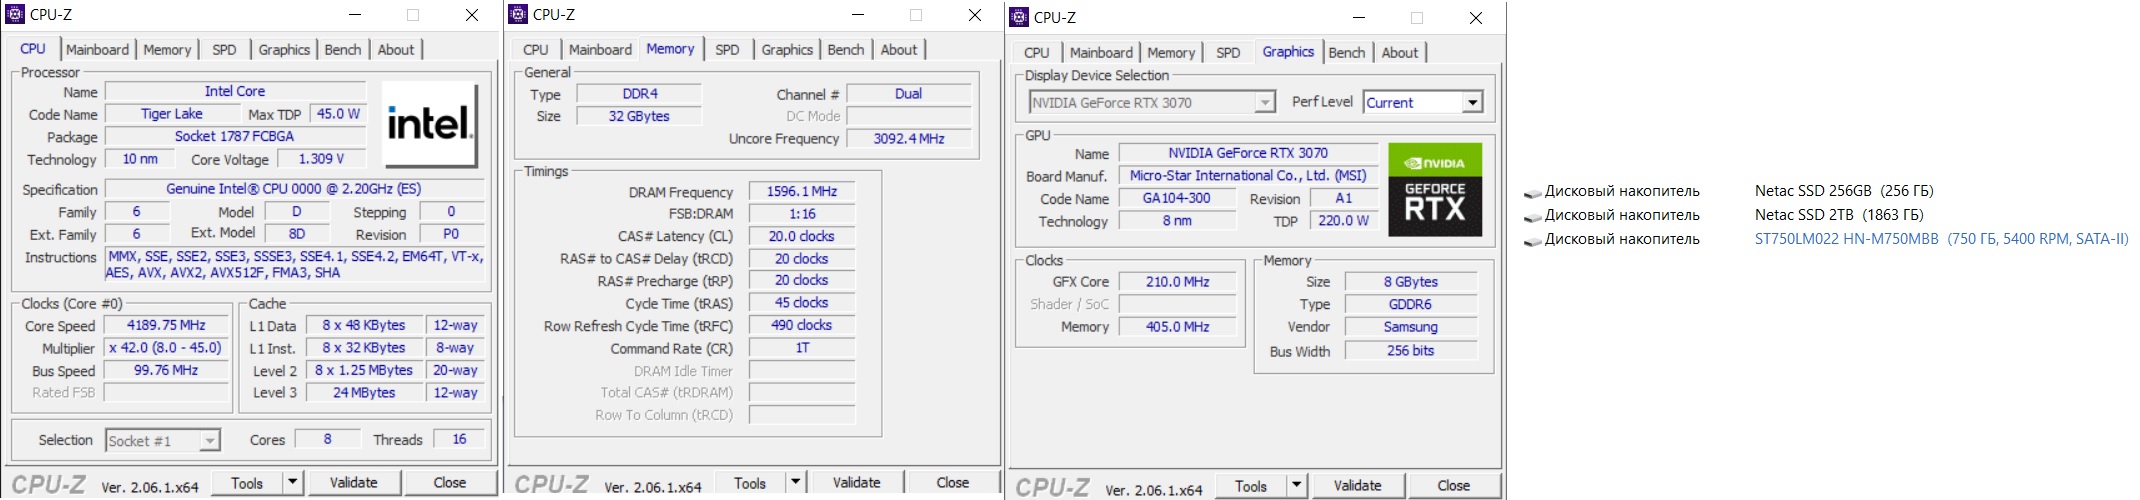Click Validate in the Graphics window

1358,486
